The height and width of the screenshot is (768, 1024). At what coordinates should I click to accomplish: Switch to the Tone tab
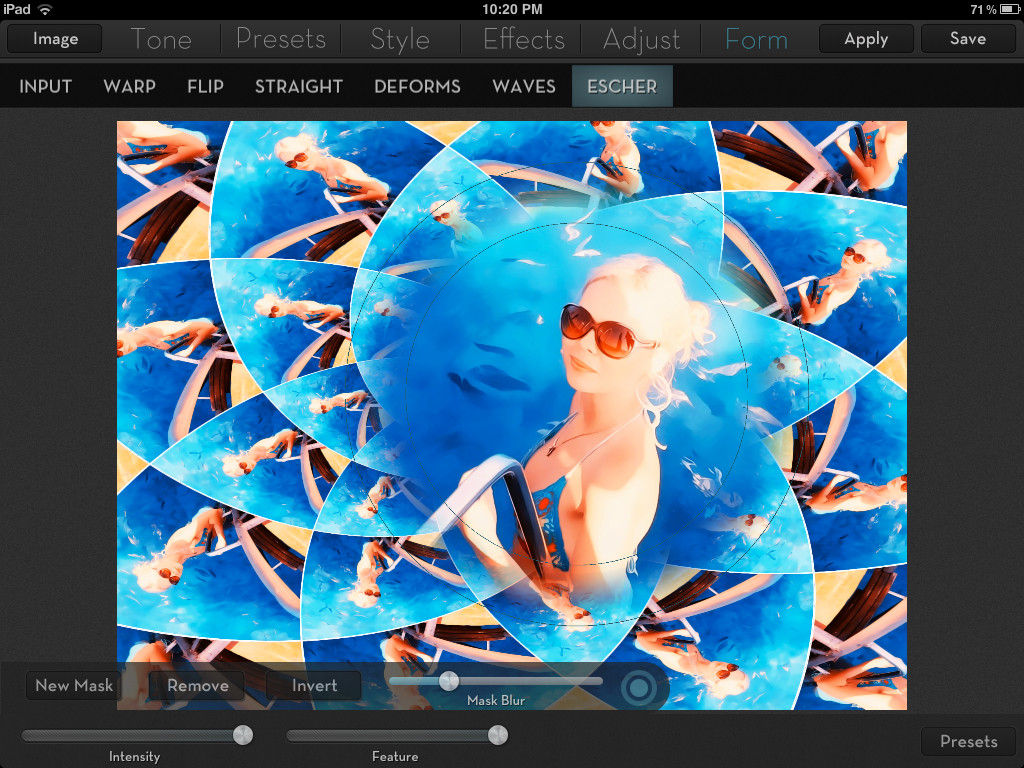(161, 39)
